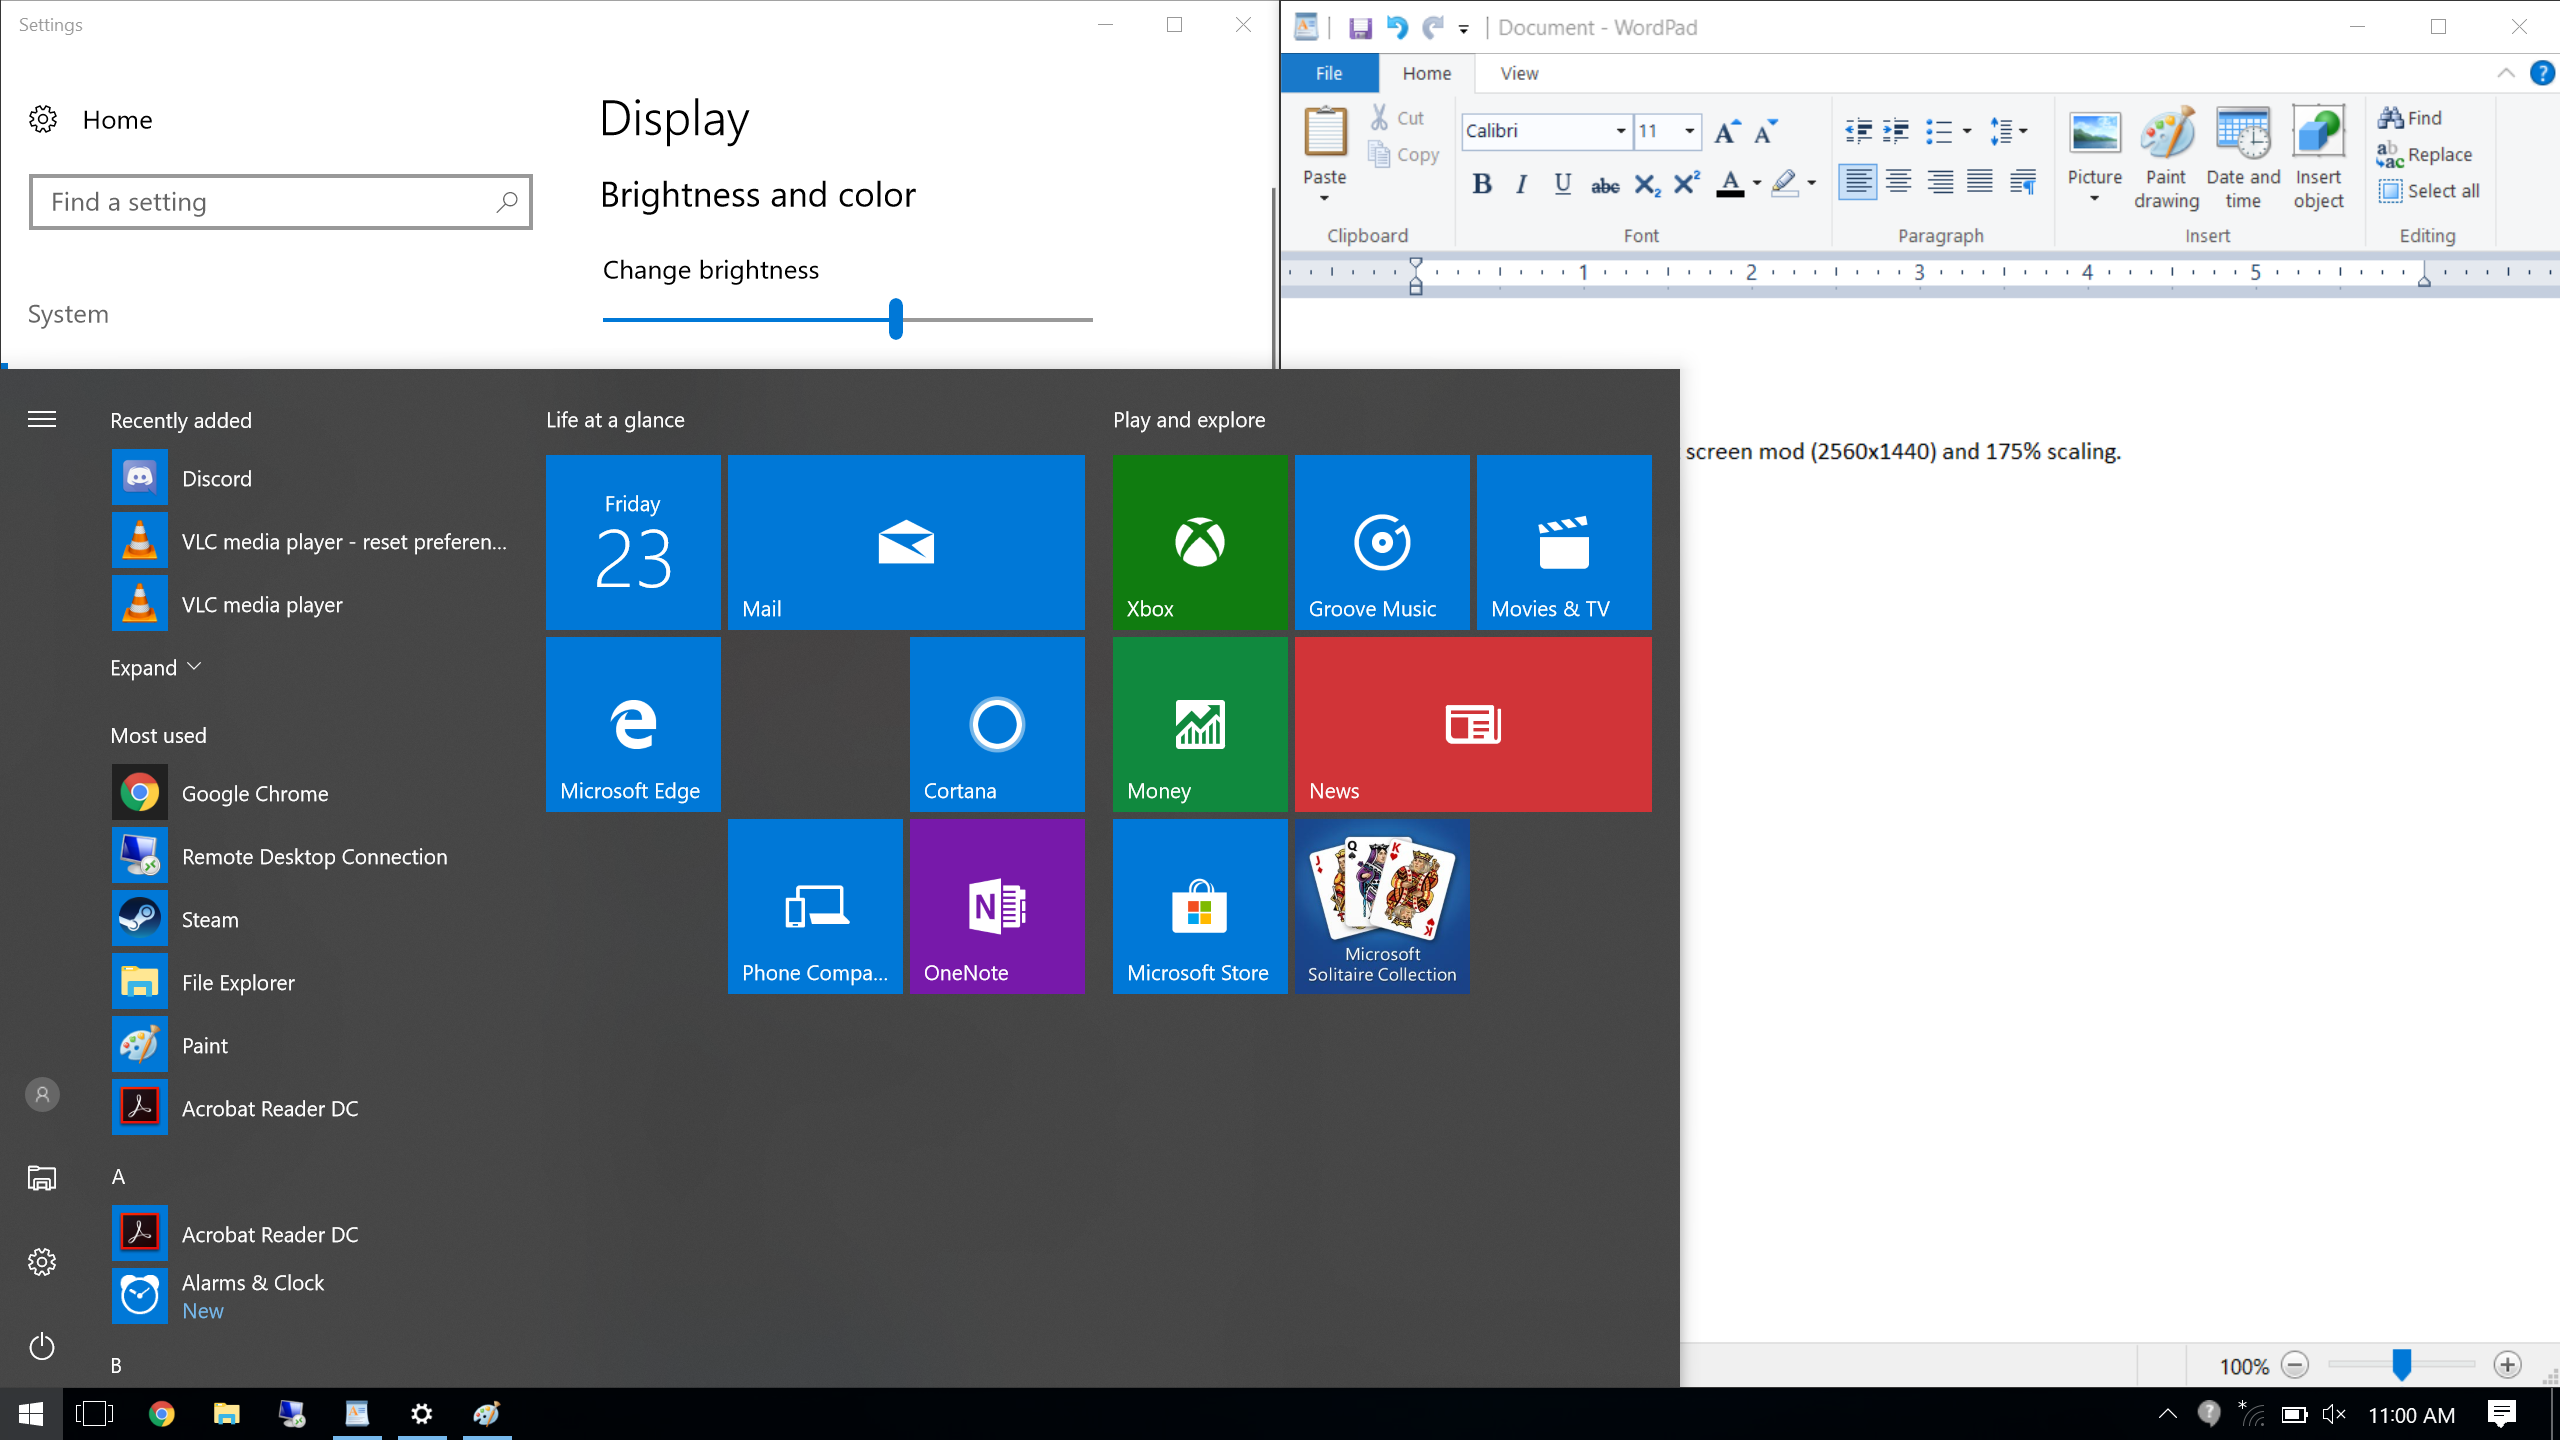Center align the paragraph
Viewport: 2560px width, 1440px height.
tap(1898, 182)
